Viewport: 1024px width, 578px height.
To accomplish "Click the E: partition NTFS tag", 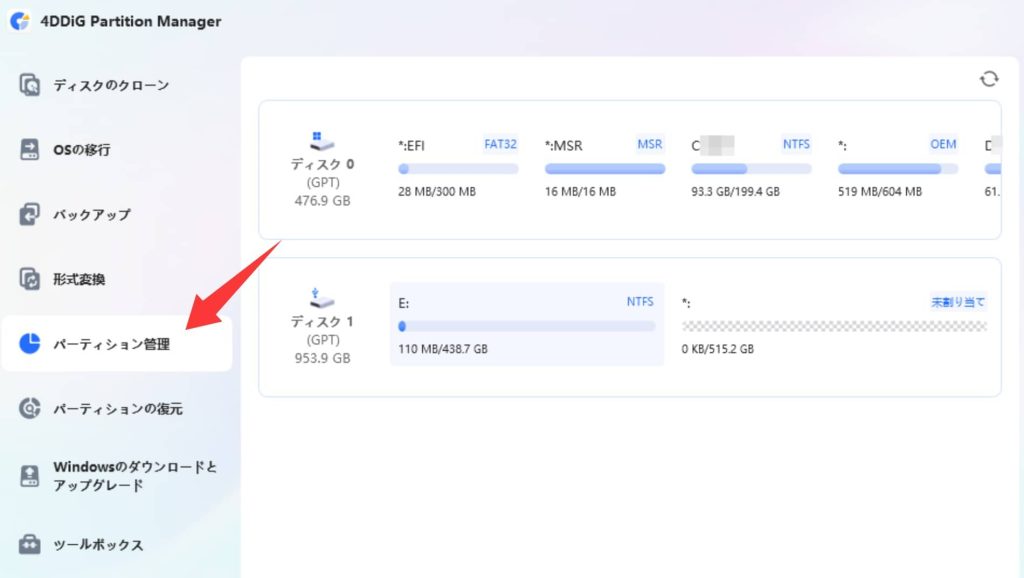I will pos(640,302).
